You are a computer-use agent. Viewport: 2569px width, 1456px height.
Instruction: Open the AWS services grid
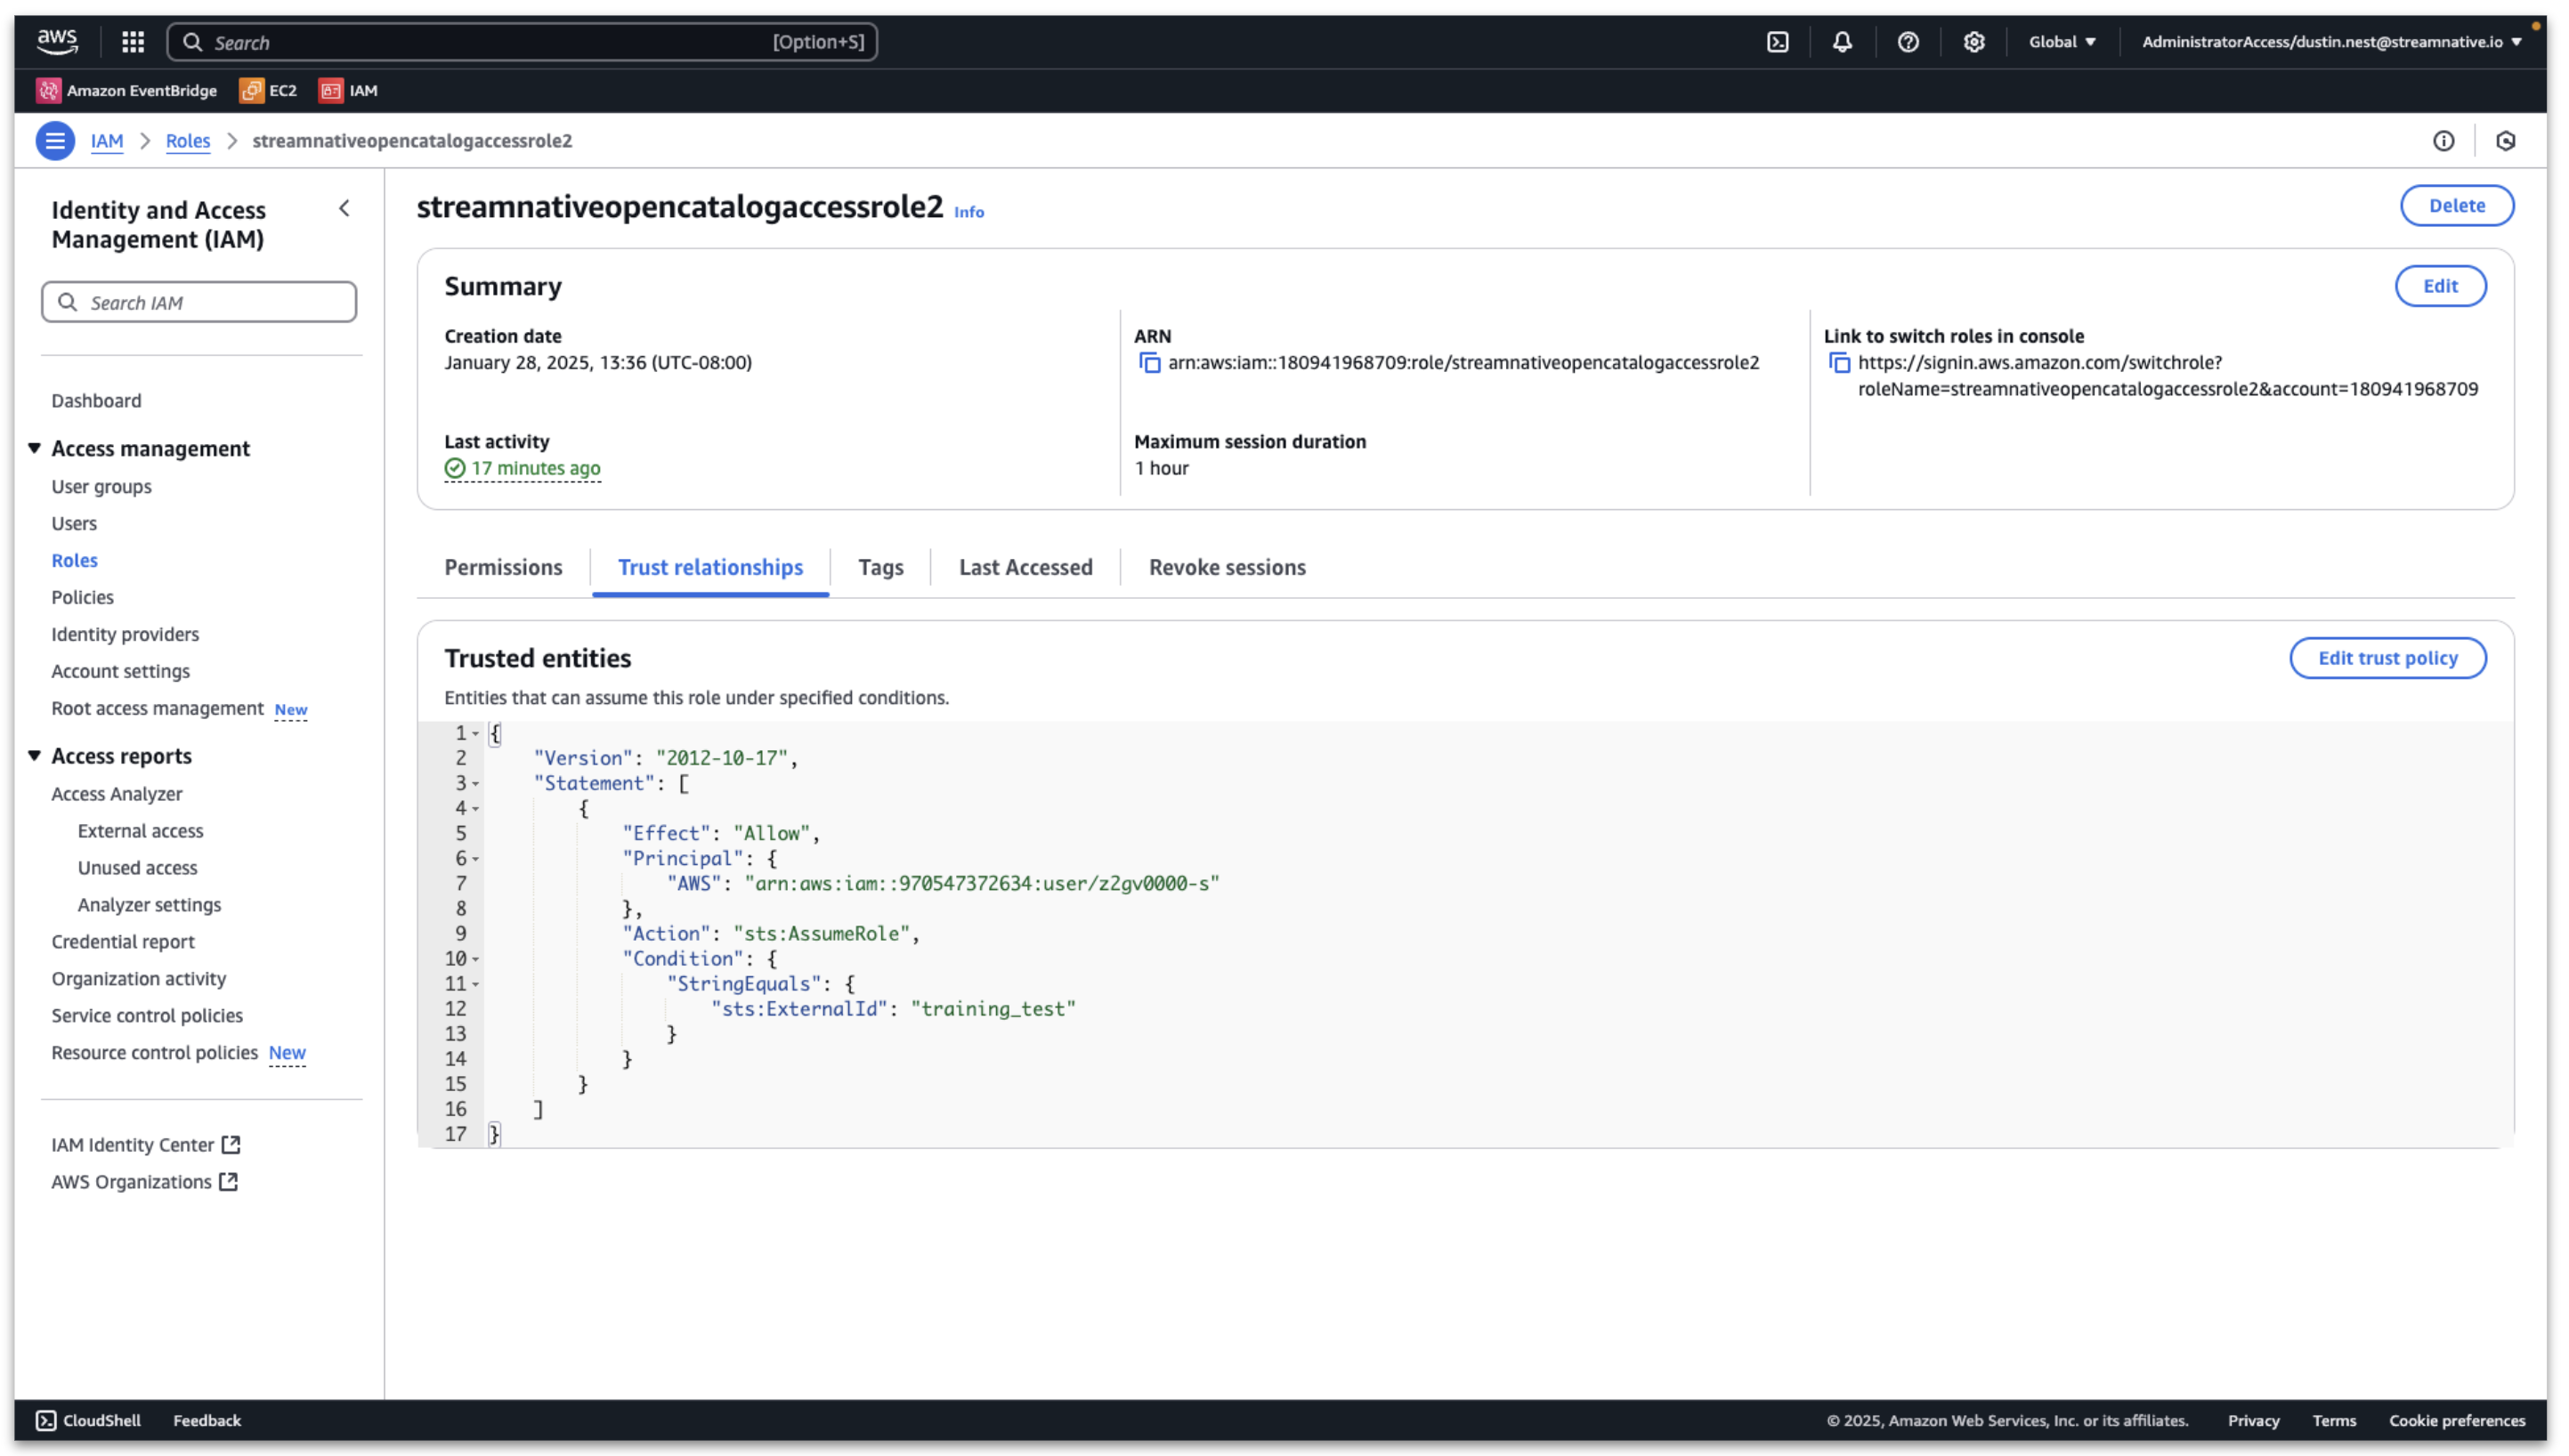click(x=132, y=42)
